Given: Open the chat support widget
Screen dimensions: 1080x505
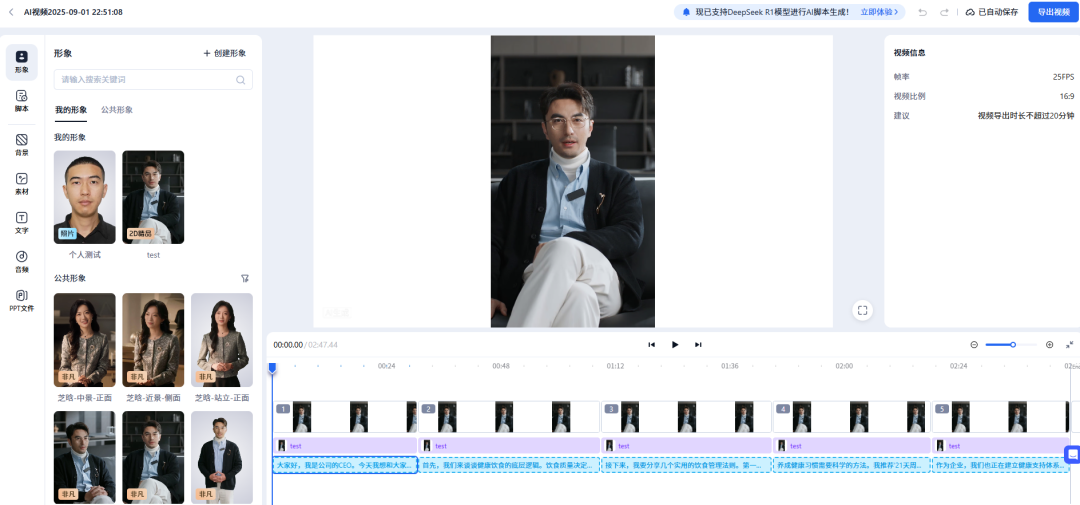Looking at the screenshot, I should coord(1072,455).
